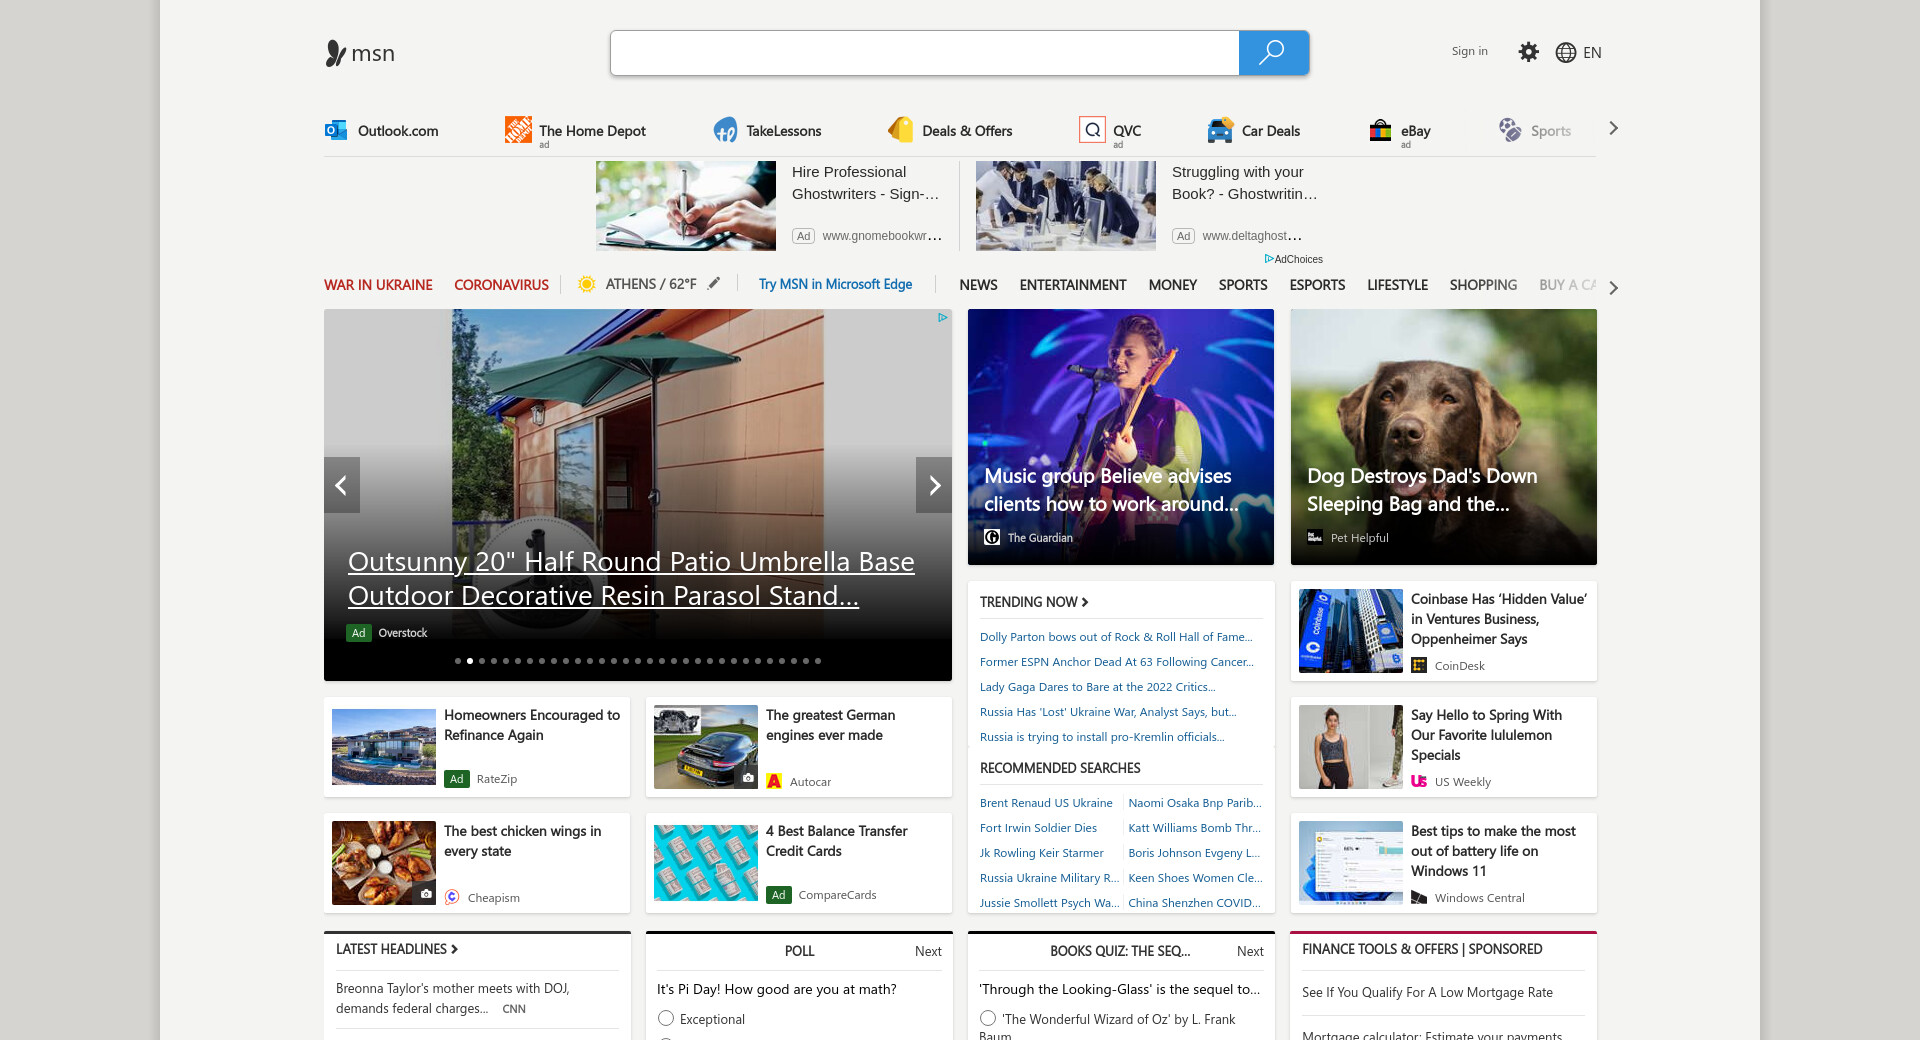Advance the carousel with next arrow
Image resolution: width=1920 pixels, height=1040 pixels.
coord(934,485)
